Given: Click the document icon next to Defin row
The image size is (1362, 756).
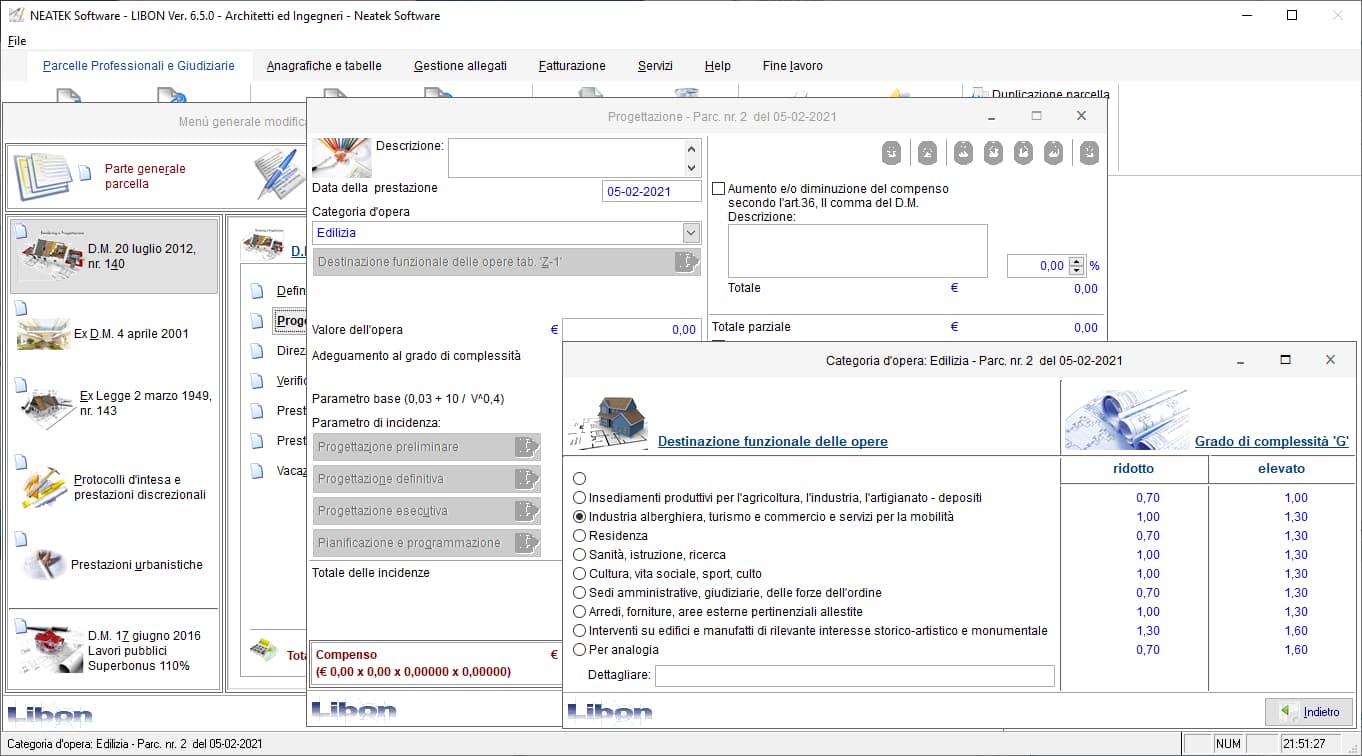Looking at the screenshot, I should coord(257,291).
